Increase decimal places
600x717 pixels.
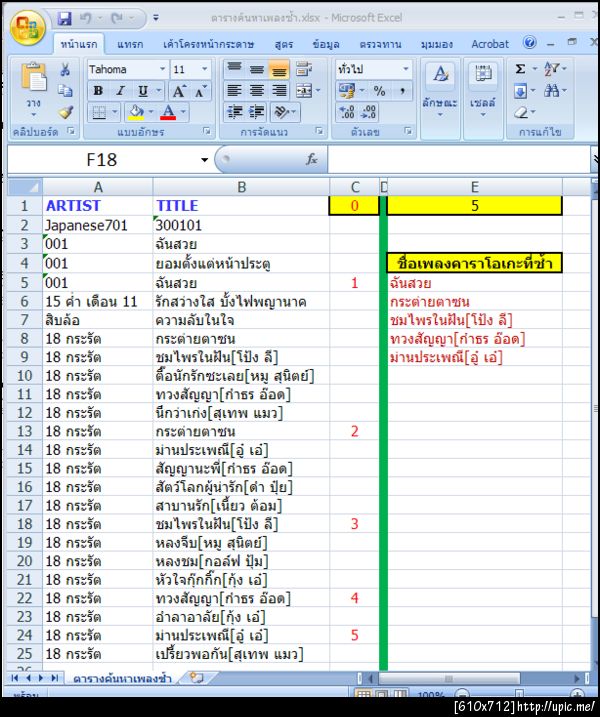[x=347, y=112]
